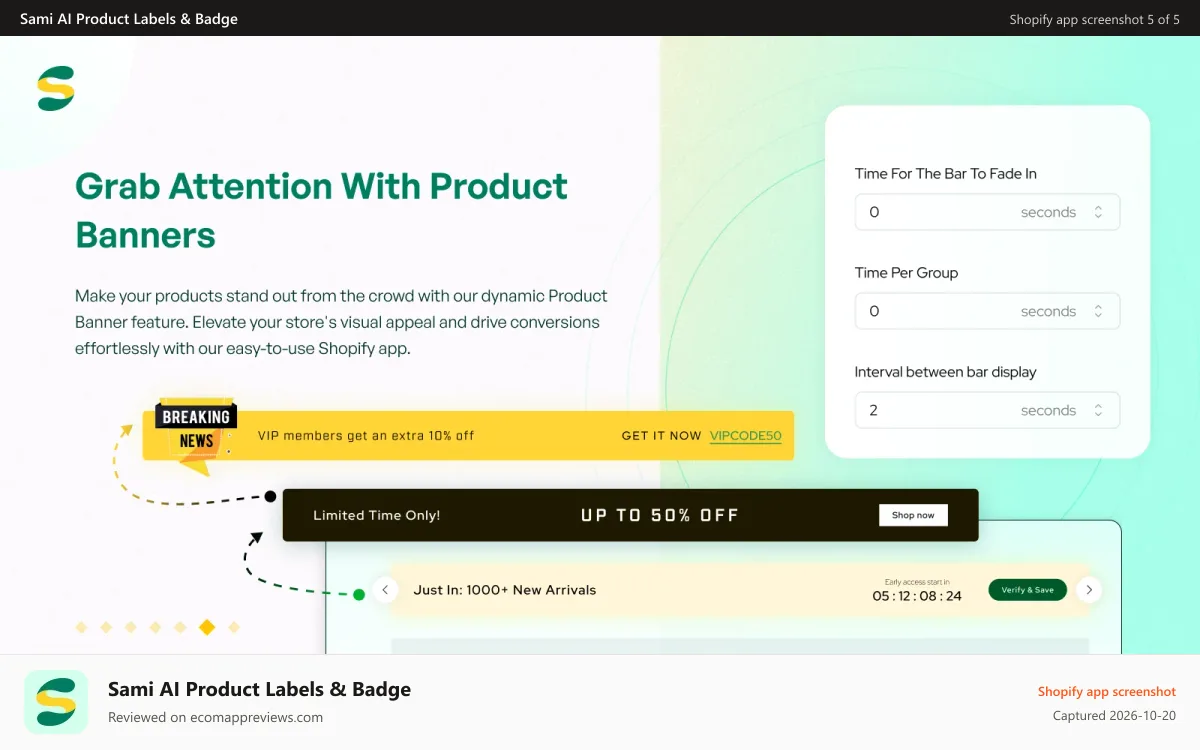Screen dimensions: 1200x750
Task: Click 'Shopify app screenshot 5 of 5' header text
Action: [1095, 19]
